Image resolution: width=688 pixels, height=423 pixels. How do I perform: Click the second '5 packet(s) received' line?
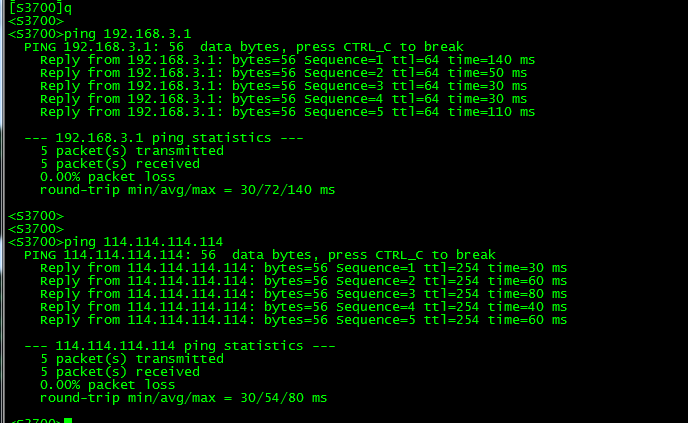(x=120, y=372)
